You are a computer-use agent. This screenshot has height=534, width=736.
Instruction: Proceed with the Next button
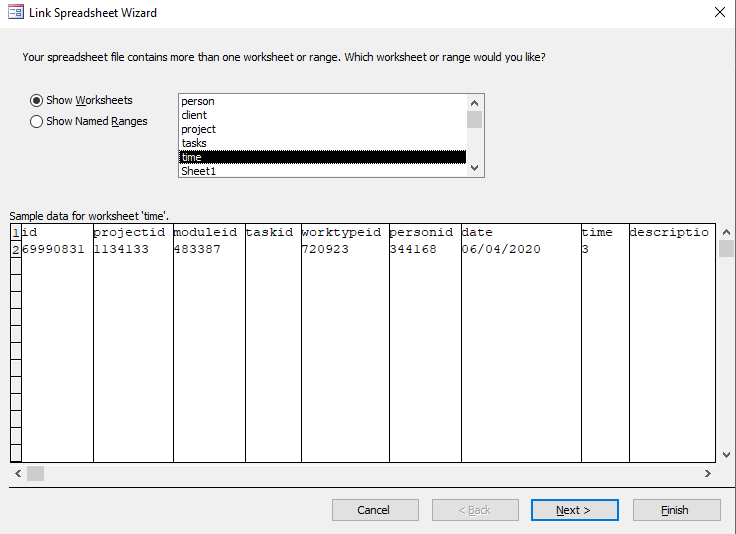[574, 510]
